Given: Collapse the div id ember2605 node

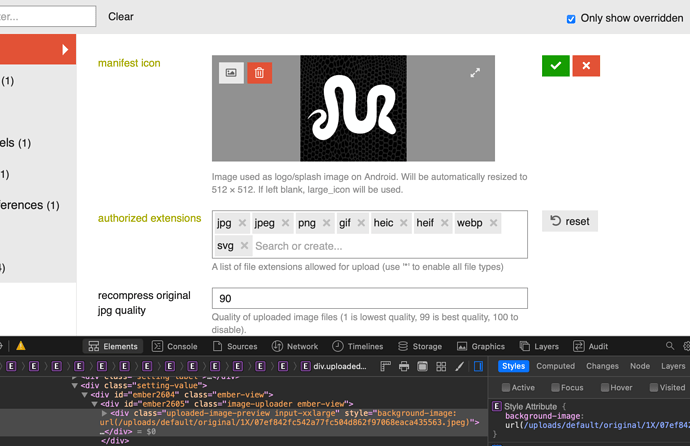Looking at the screenshot, I should [x=94, y=404].
